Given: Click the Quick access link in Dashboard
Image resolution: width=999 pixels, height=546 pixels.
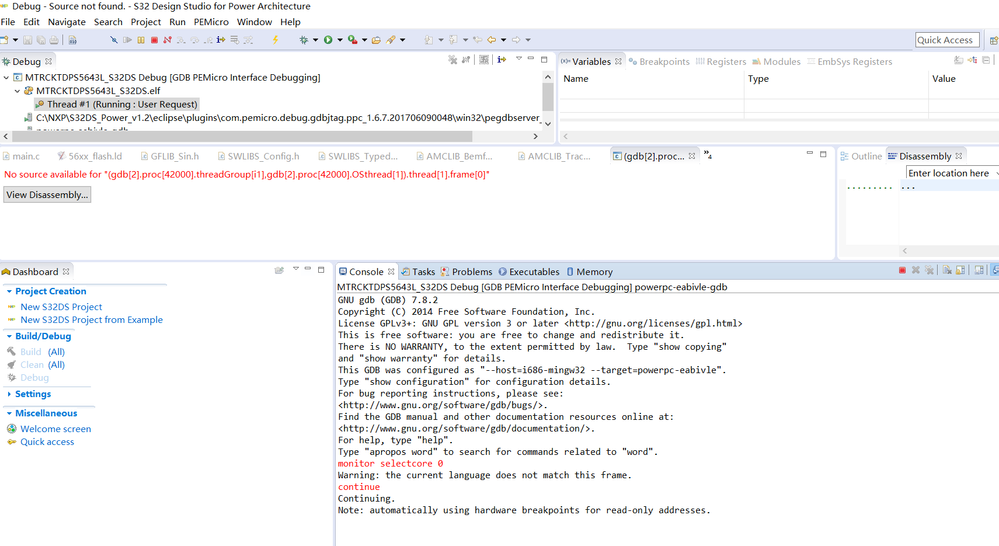Looking at the screenshot, I should (x=47, y=442).
